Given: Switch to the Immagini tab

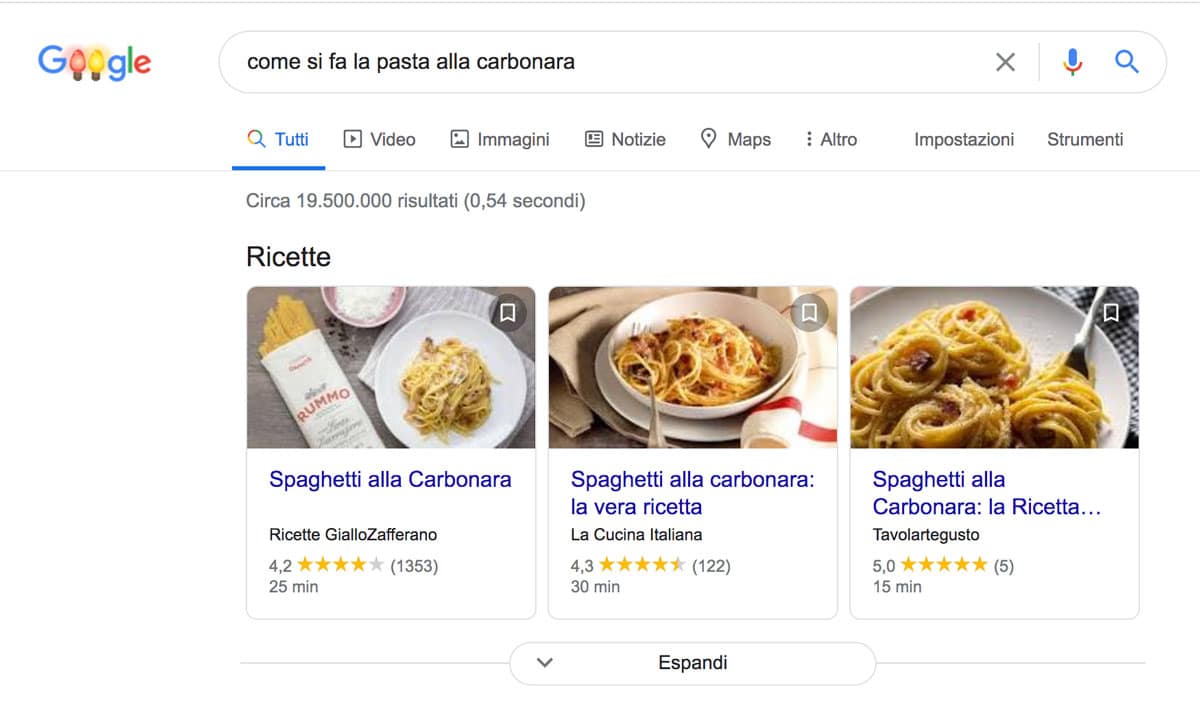Looking at the screenshot, I should (x=500, y=139).
